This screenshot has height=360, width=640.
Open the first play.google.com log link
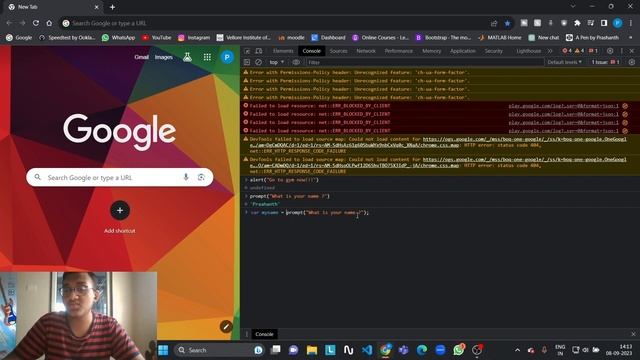coord(563,106)
